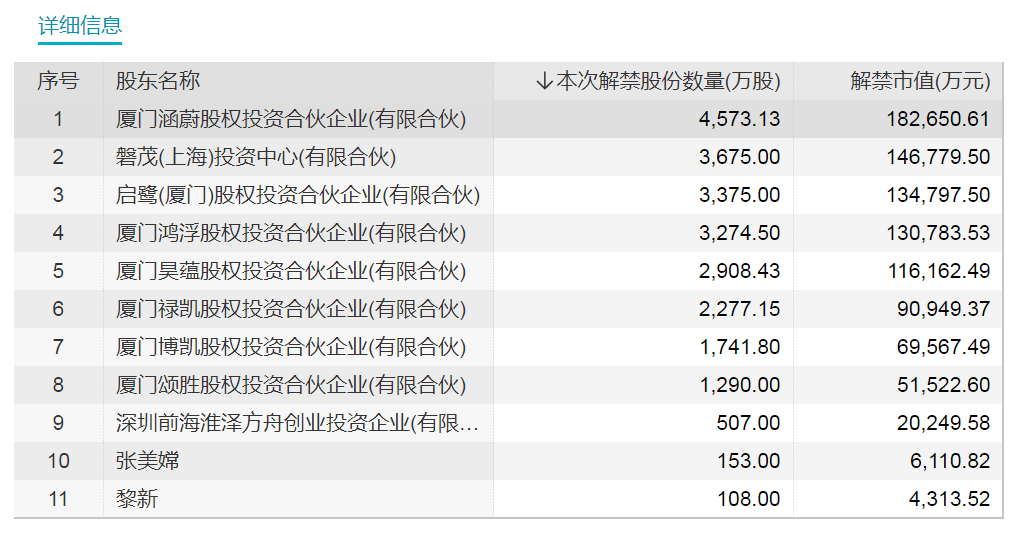Select shareholder 厦门禄凯股权投资合伙企业(有限合伙)
The width and height of the screenshot is (1015, 539).
tap(291, 309)
